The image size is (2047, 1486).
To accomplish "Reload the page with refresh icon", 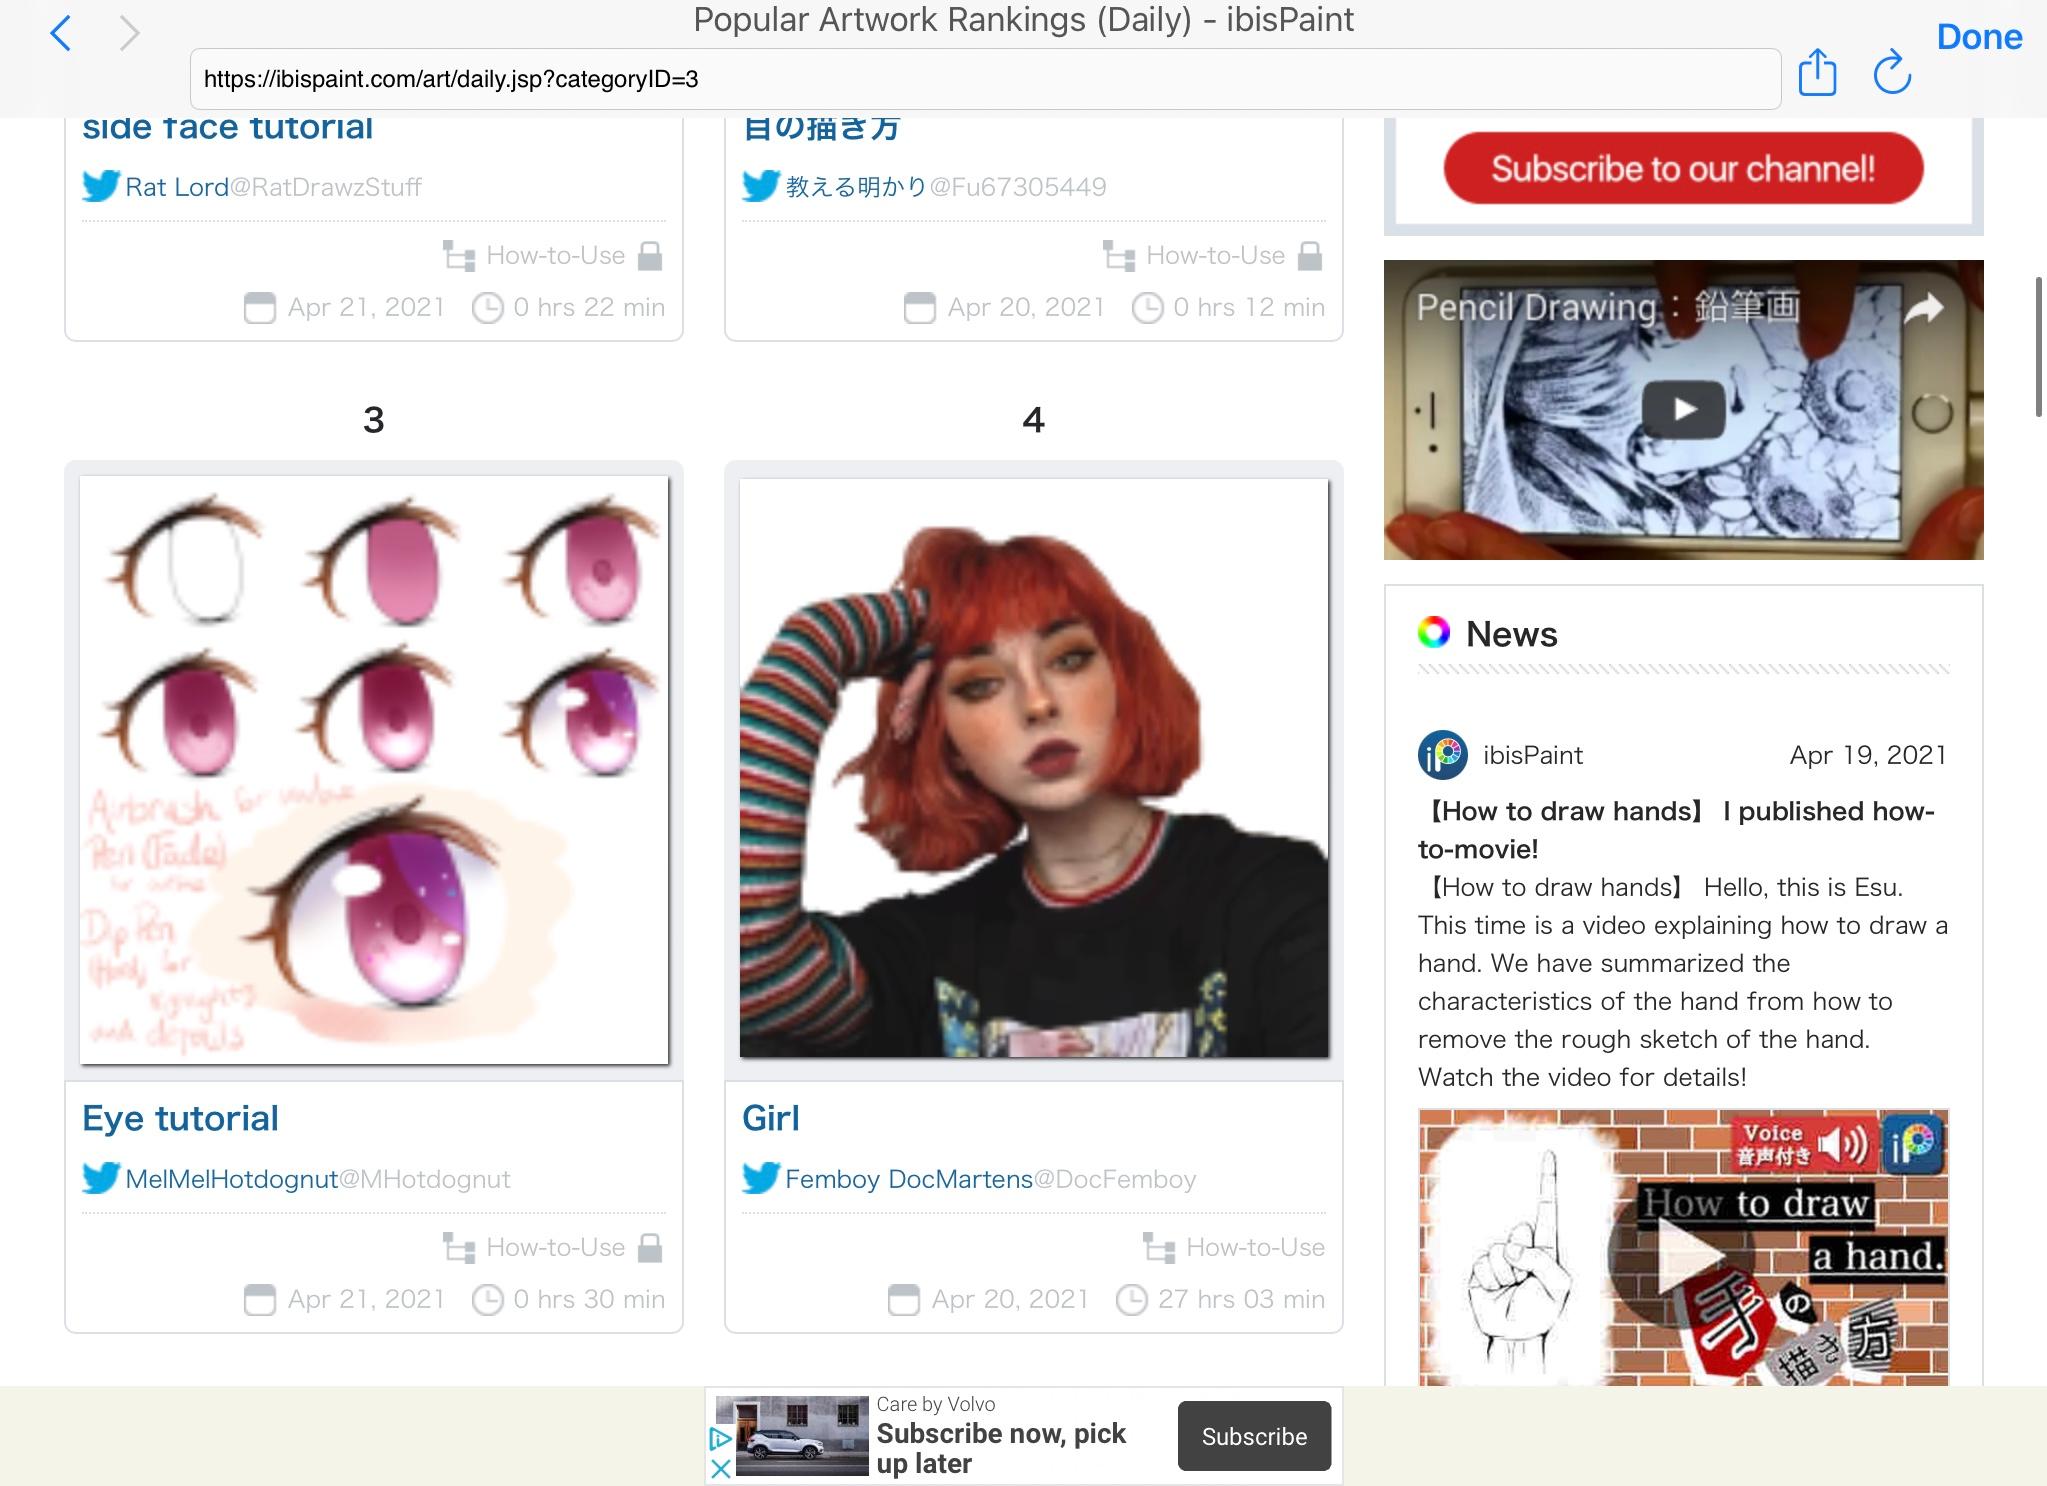I will pyautogui.click(x=1891, y=73).
